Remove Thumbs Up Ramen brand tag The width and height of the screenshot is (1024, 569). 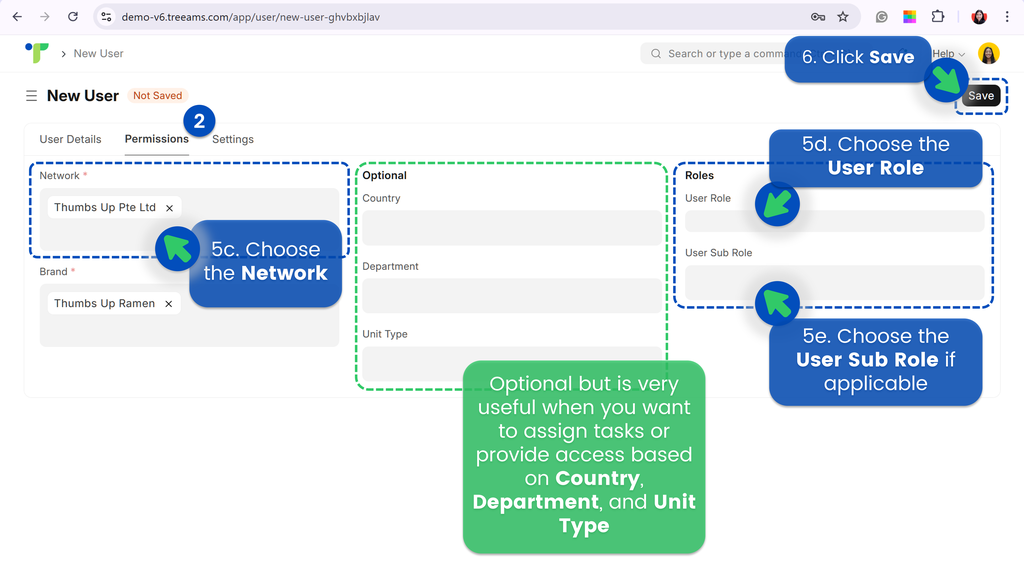pos(168,304)
